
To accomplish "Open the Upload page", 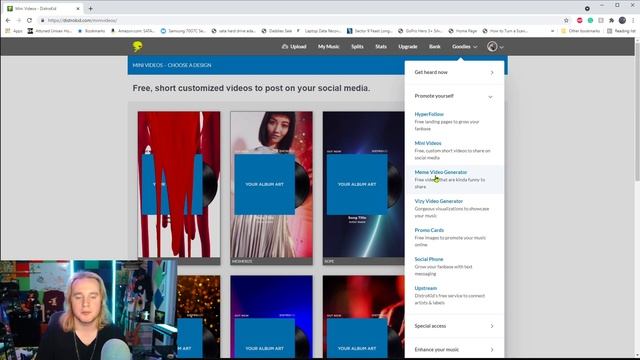I will 294,47.
